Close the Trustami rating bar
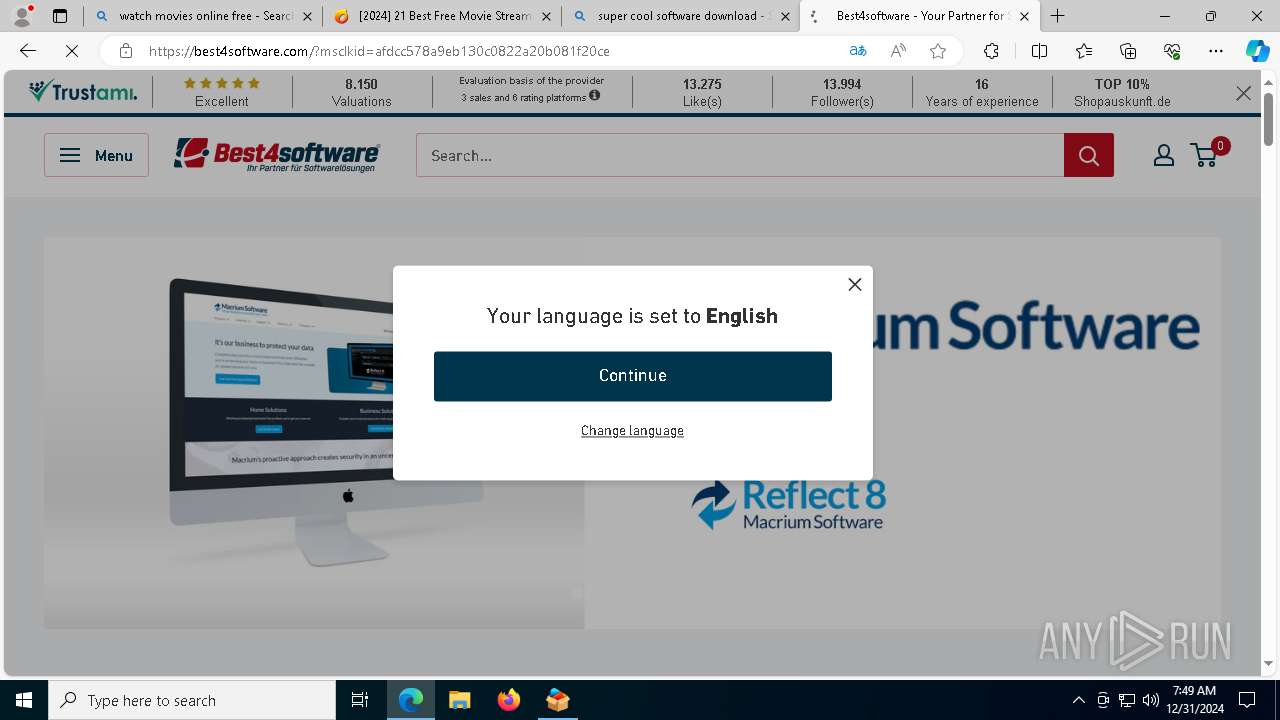 (1243, 93)
